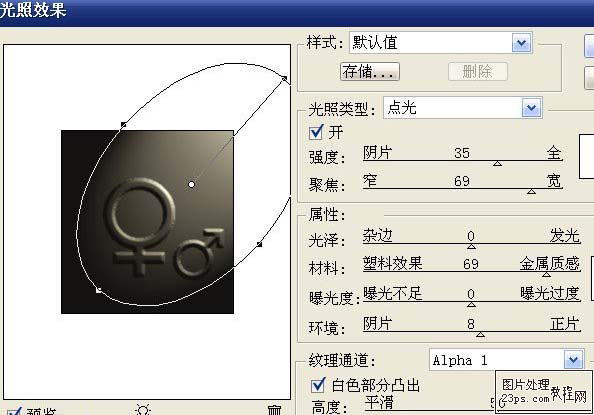Click the 聚焦 value 69
The image size is (594, 415).
[462, 181]
